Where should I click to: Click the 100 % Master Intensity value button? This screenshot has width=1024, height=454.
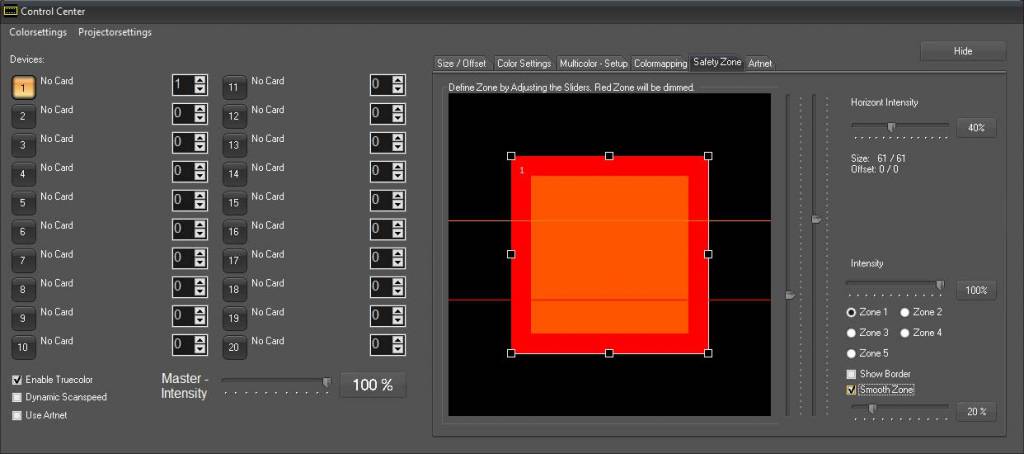pos(373,385)
